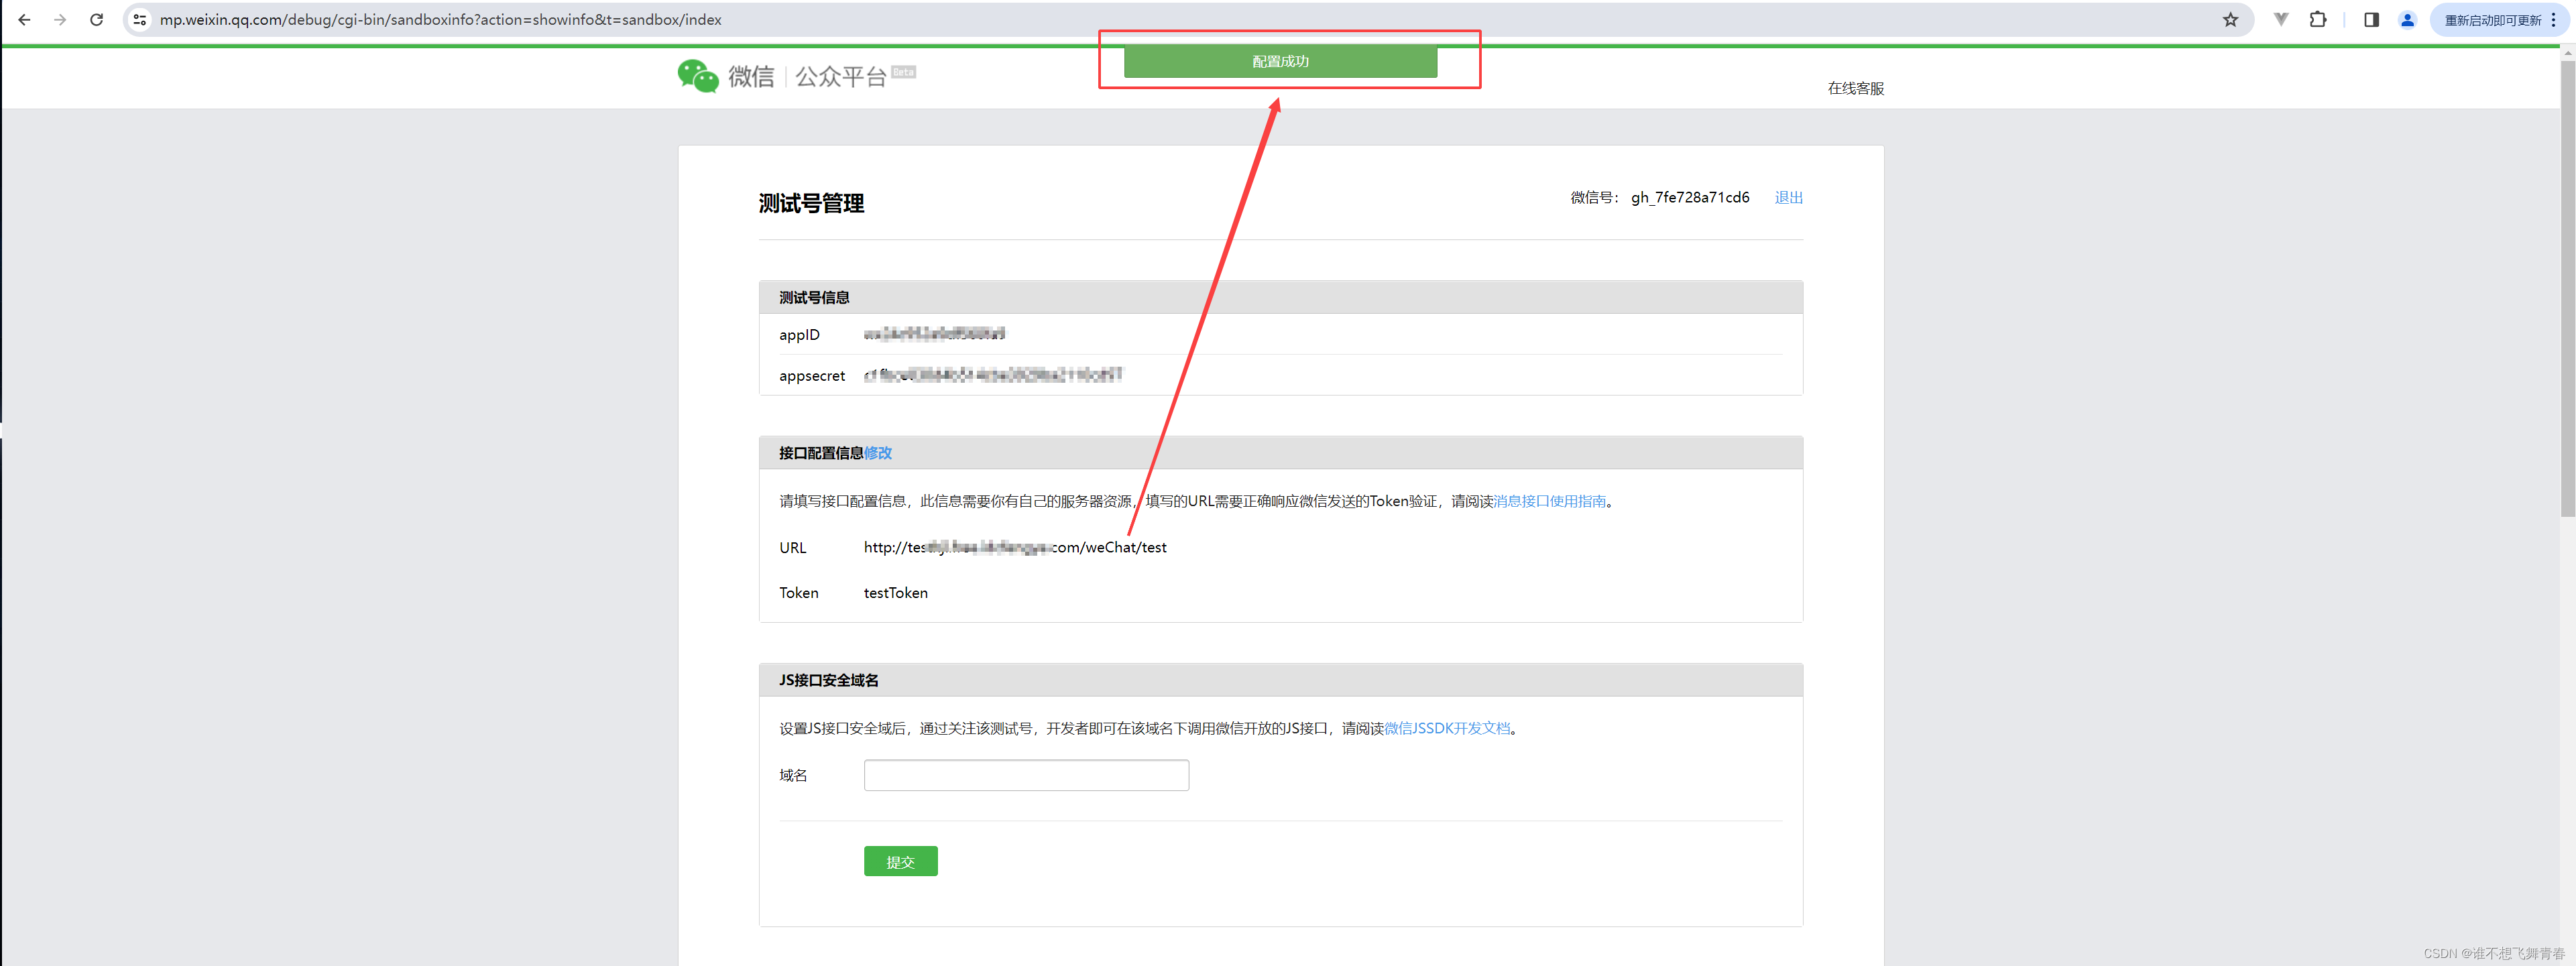
Task: Open 消息接口使用指南 link
Action: click(1549, 501)
